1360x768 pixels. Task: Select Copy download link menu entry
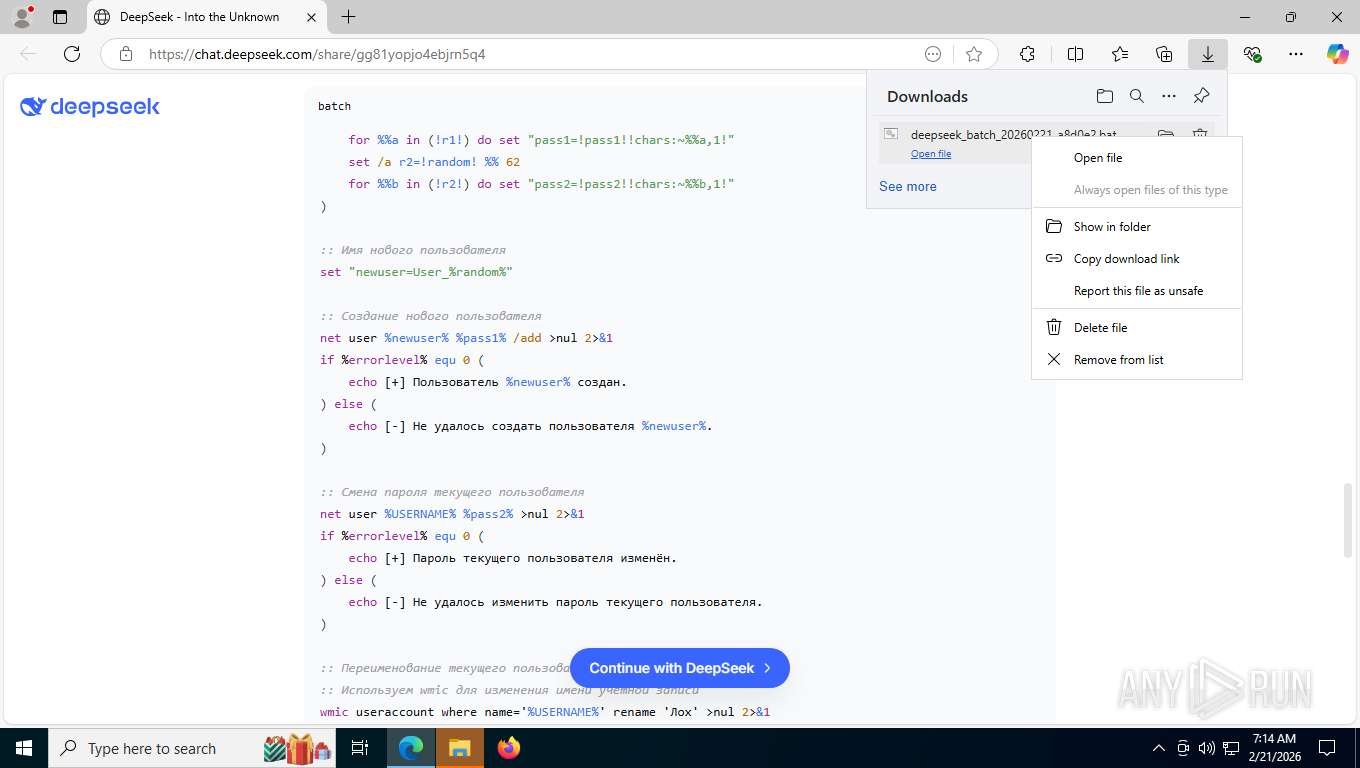click(x=1137, y=259)
